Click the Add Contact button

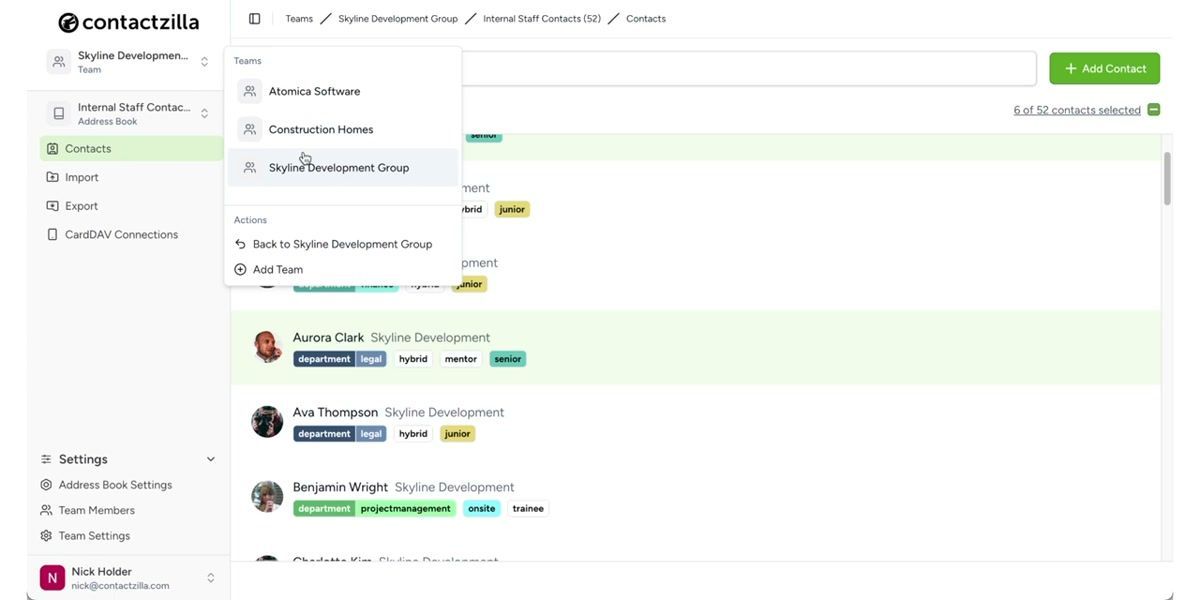click(1104, 68)
